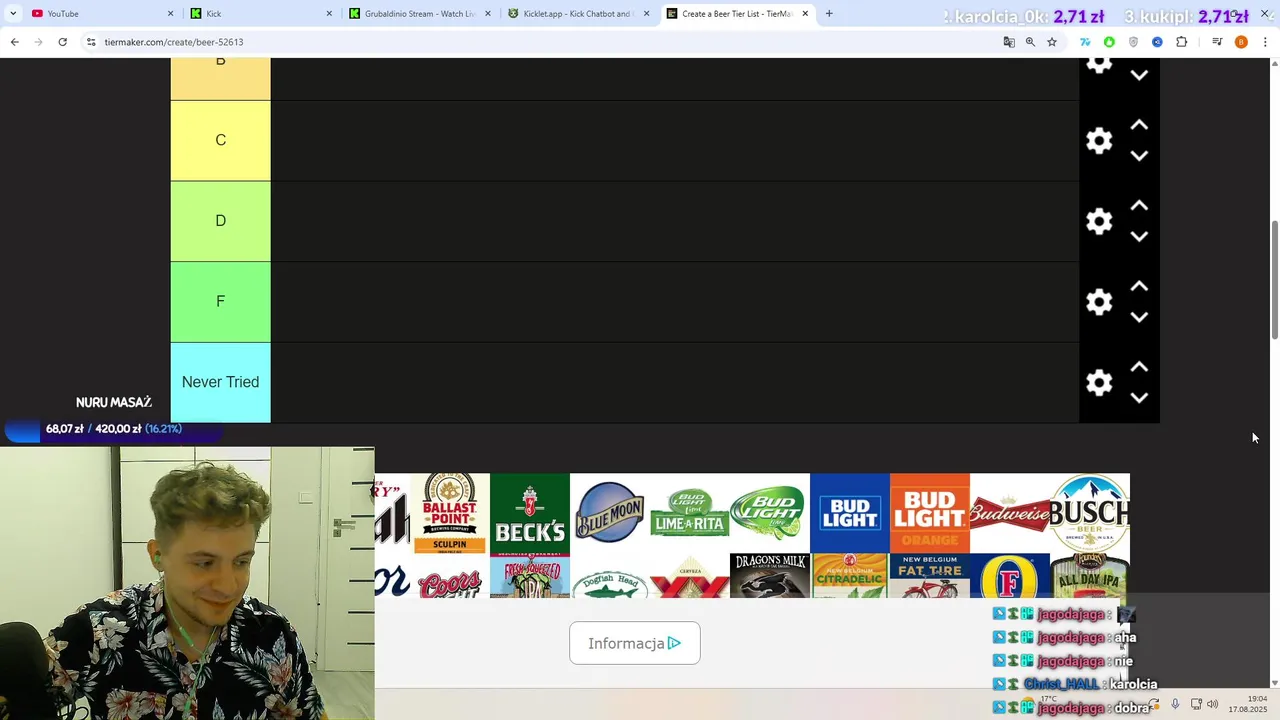Viewport: 1280px width, 720px height.
Task: Move the F tier row down
Action: click(1139, 318)
